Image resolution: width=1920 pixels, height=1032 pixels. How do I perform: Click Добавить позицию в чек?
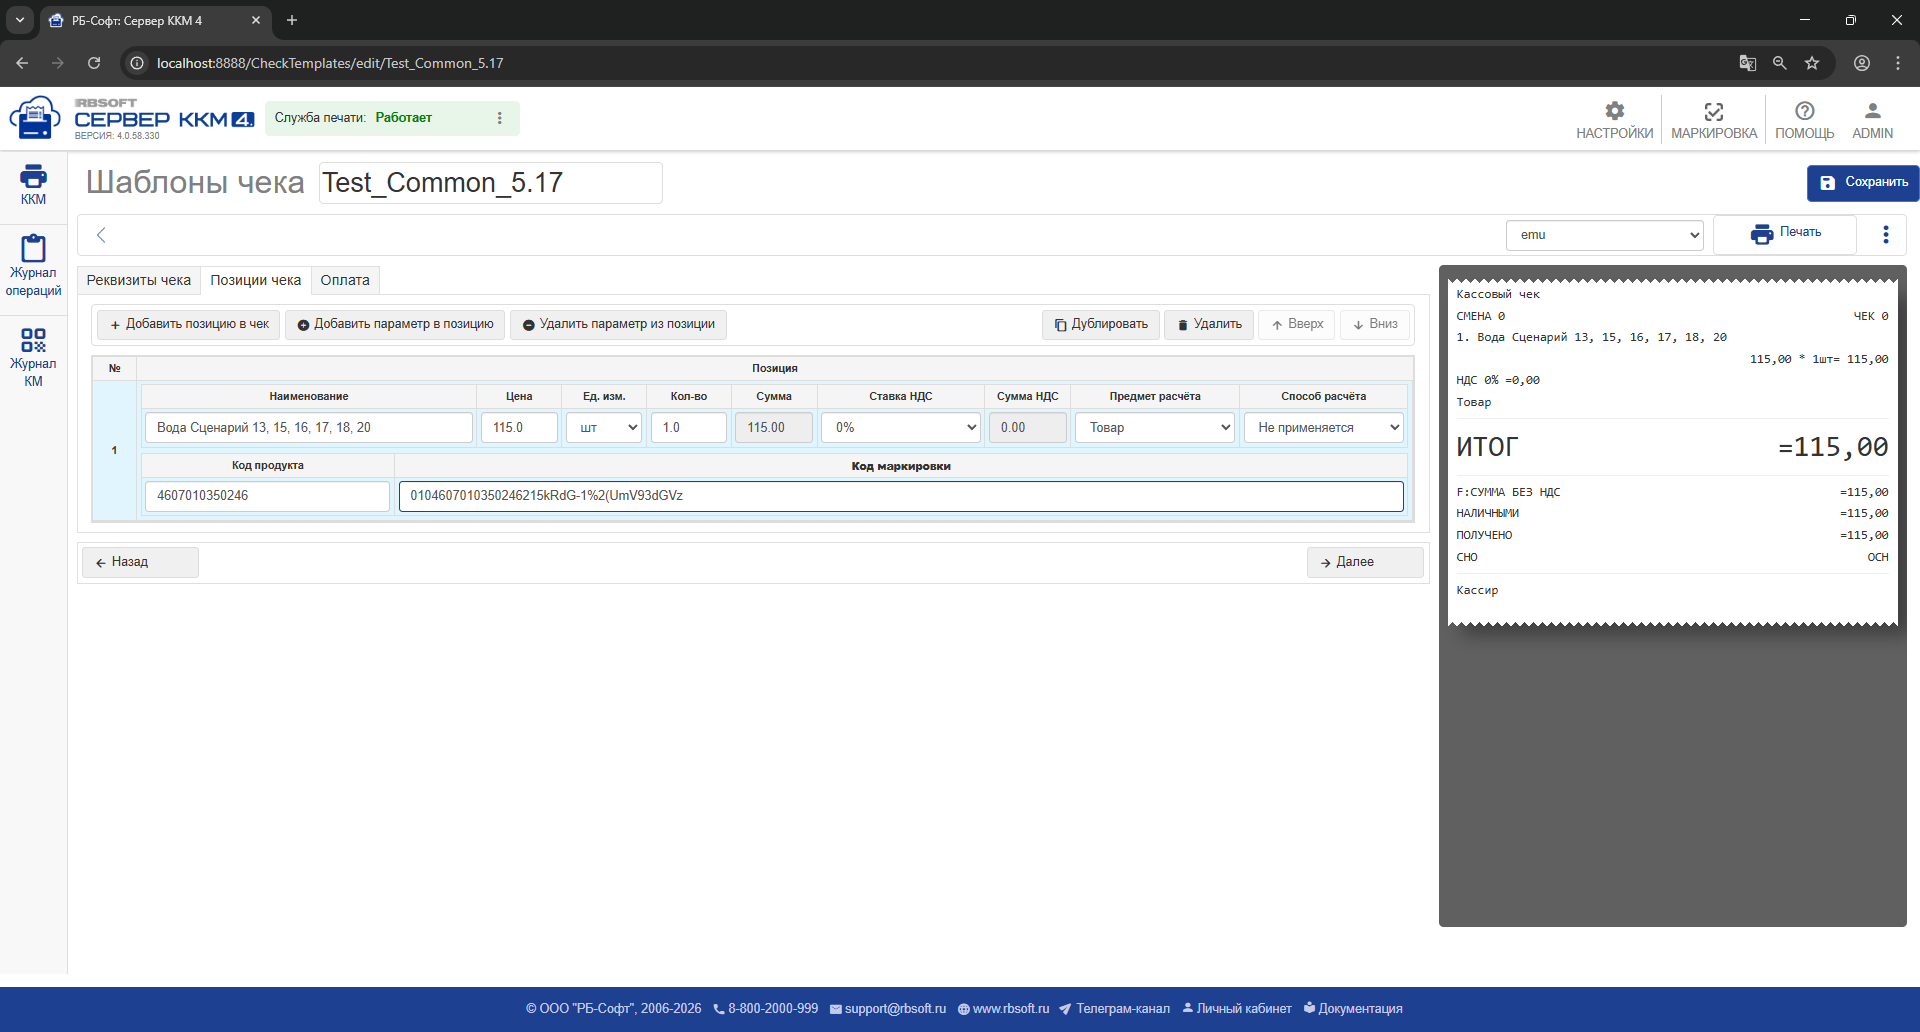[188, 325]
